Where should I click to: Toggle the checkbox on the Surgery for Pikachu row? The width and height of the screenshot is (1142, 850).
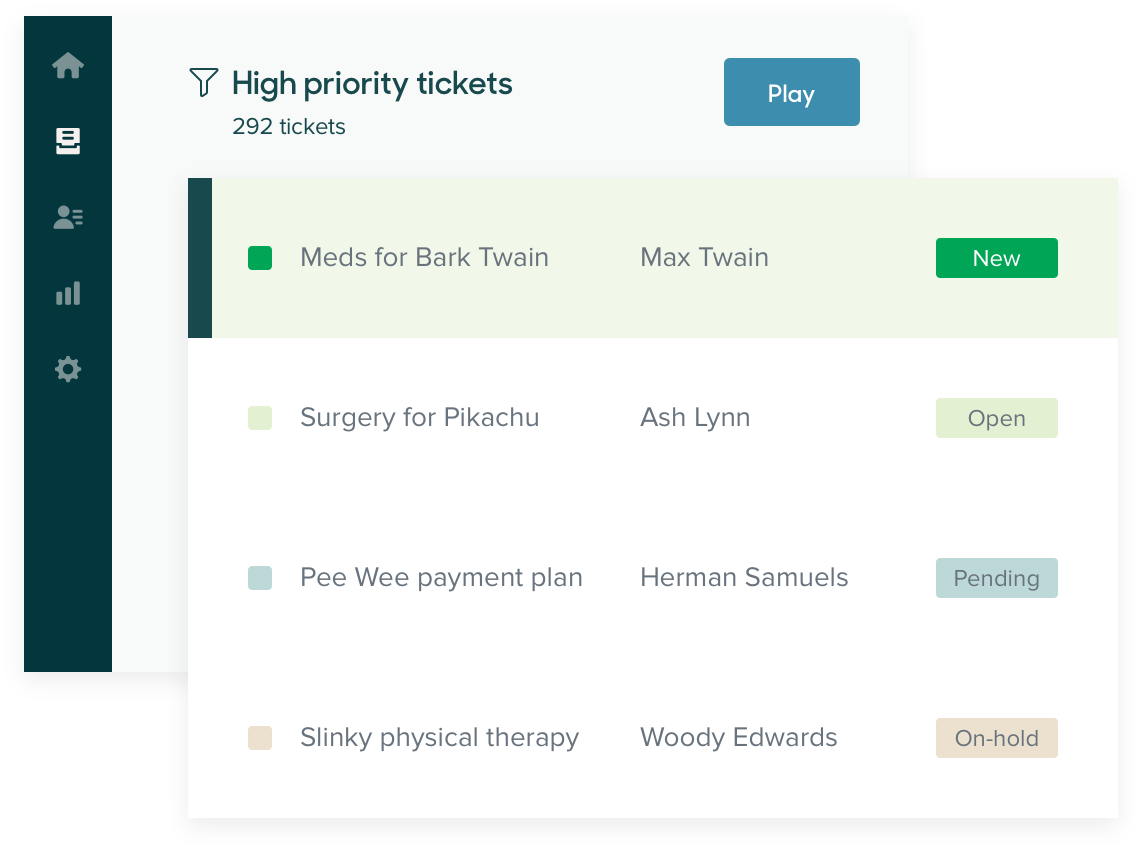(x=259, y=418)
